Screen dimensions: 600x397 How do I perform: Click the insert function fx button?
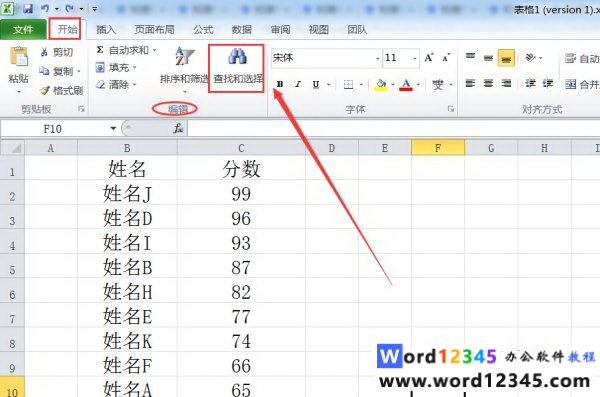pos(178,128)
